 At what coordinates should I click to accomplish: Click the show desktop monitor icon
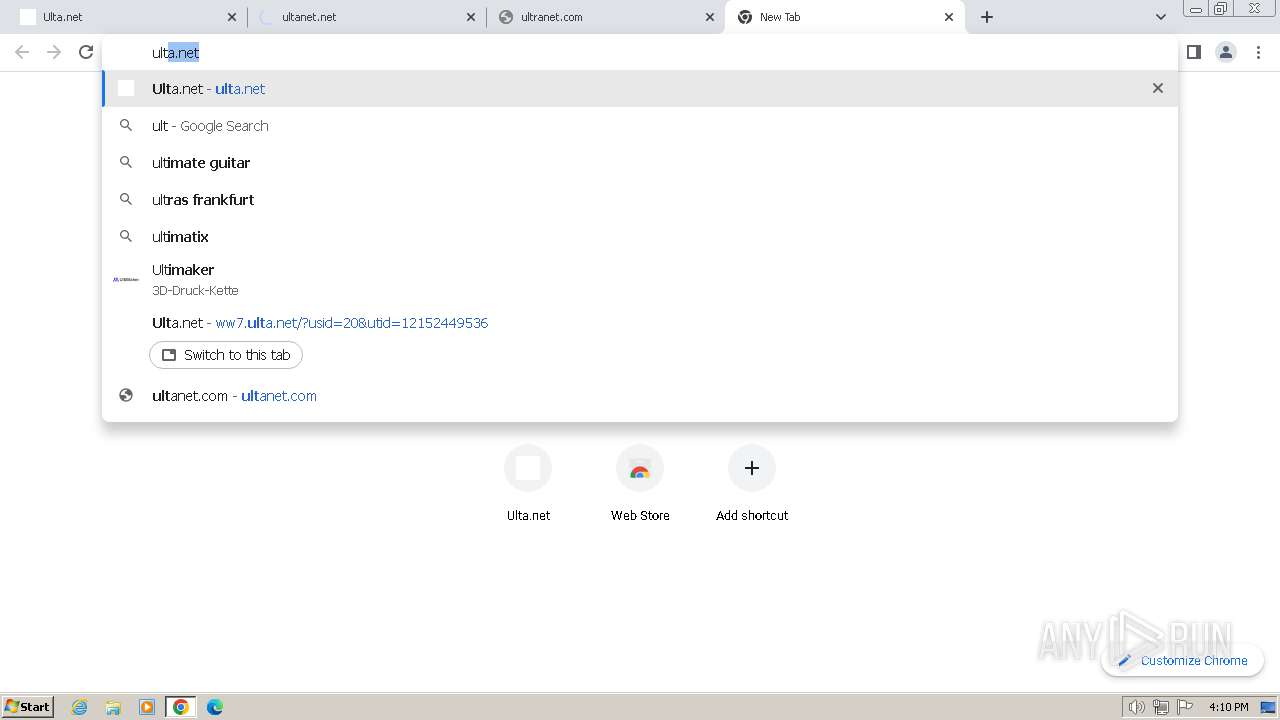pyautogui.click(x=1268, y=707)
